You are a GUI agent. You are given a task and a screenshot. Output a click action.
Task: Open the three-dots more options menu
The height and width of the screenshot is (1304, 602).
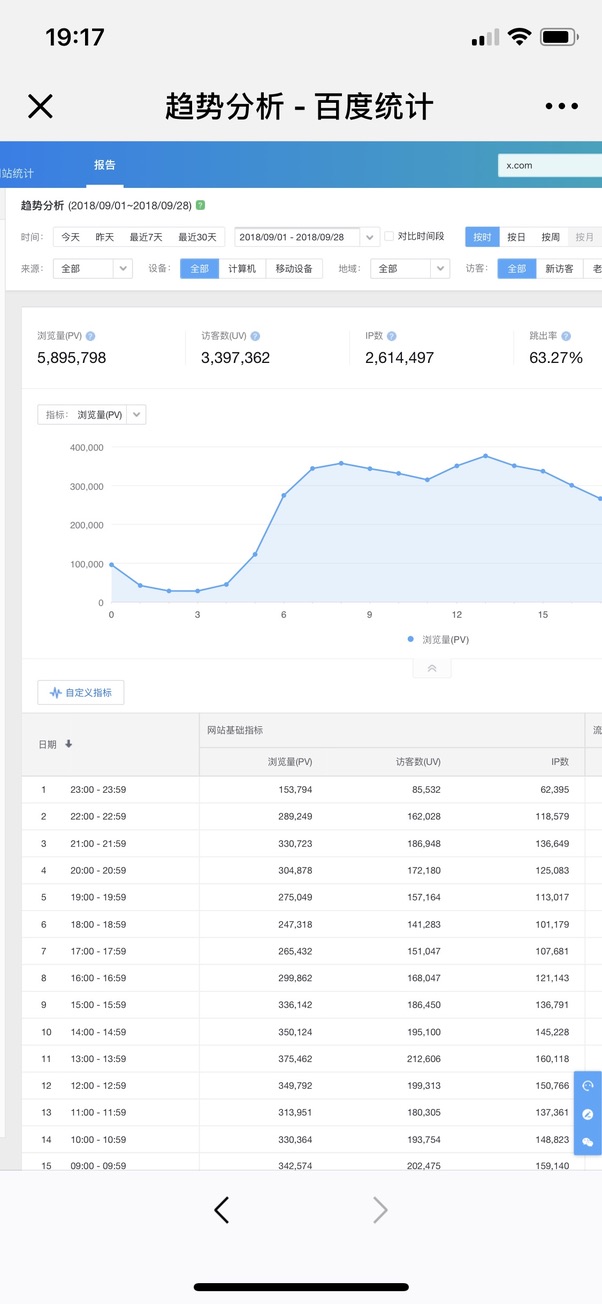coord(561,107)
